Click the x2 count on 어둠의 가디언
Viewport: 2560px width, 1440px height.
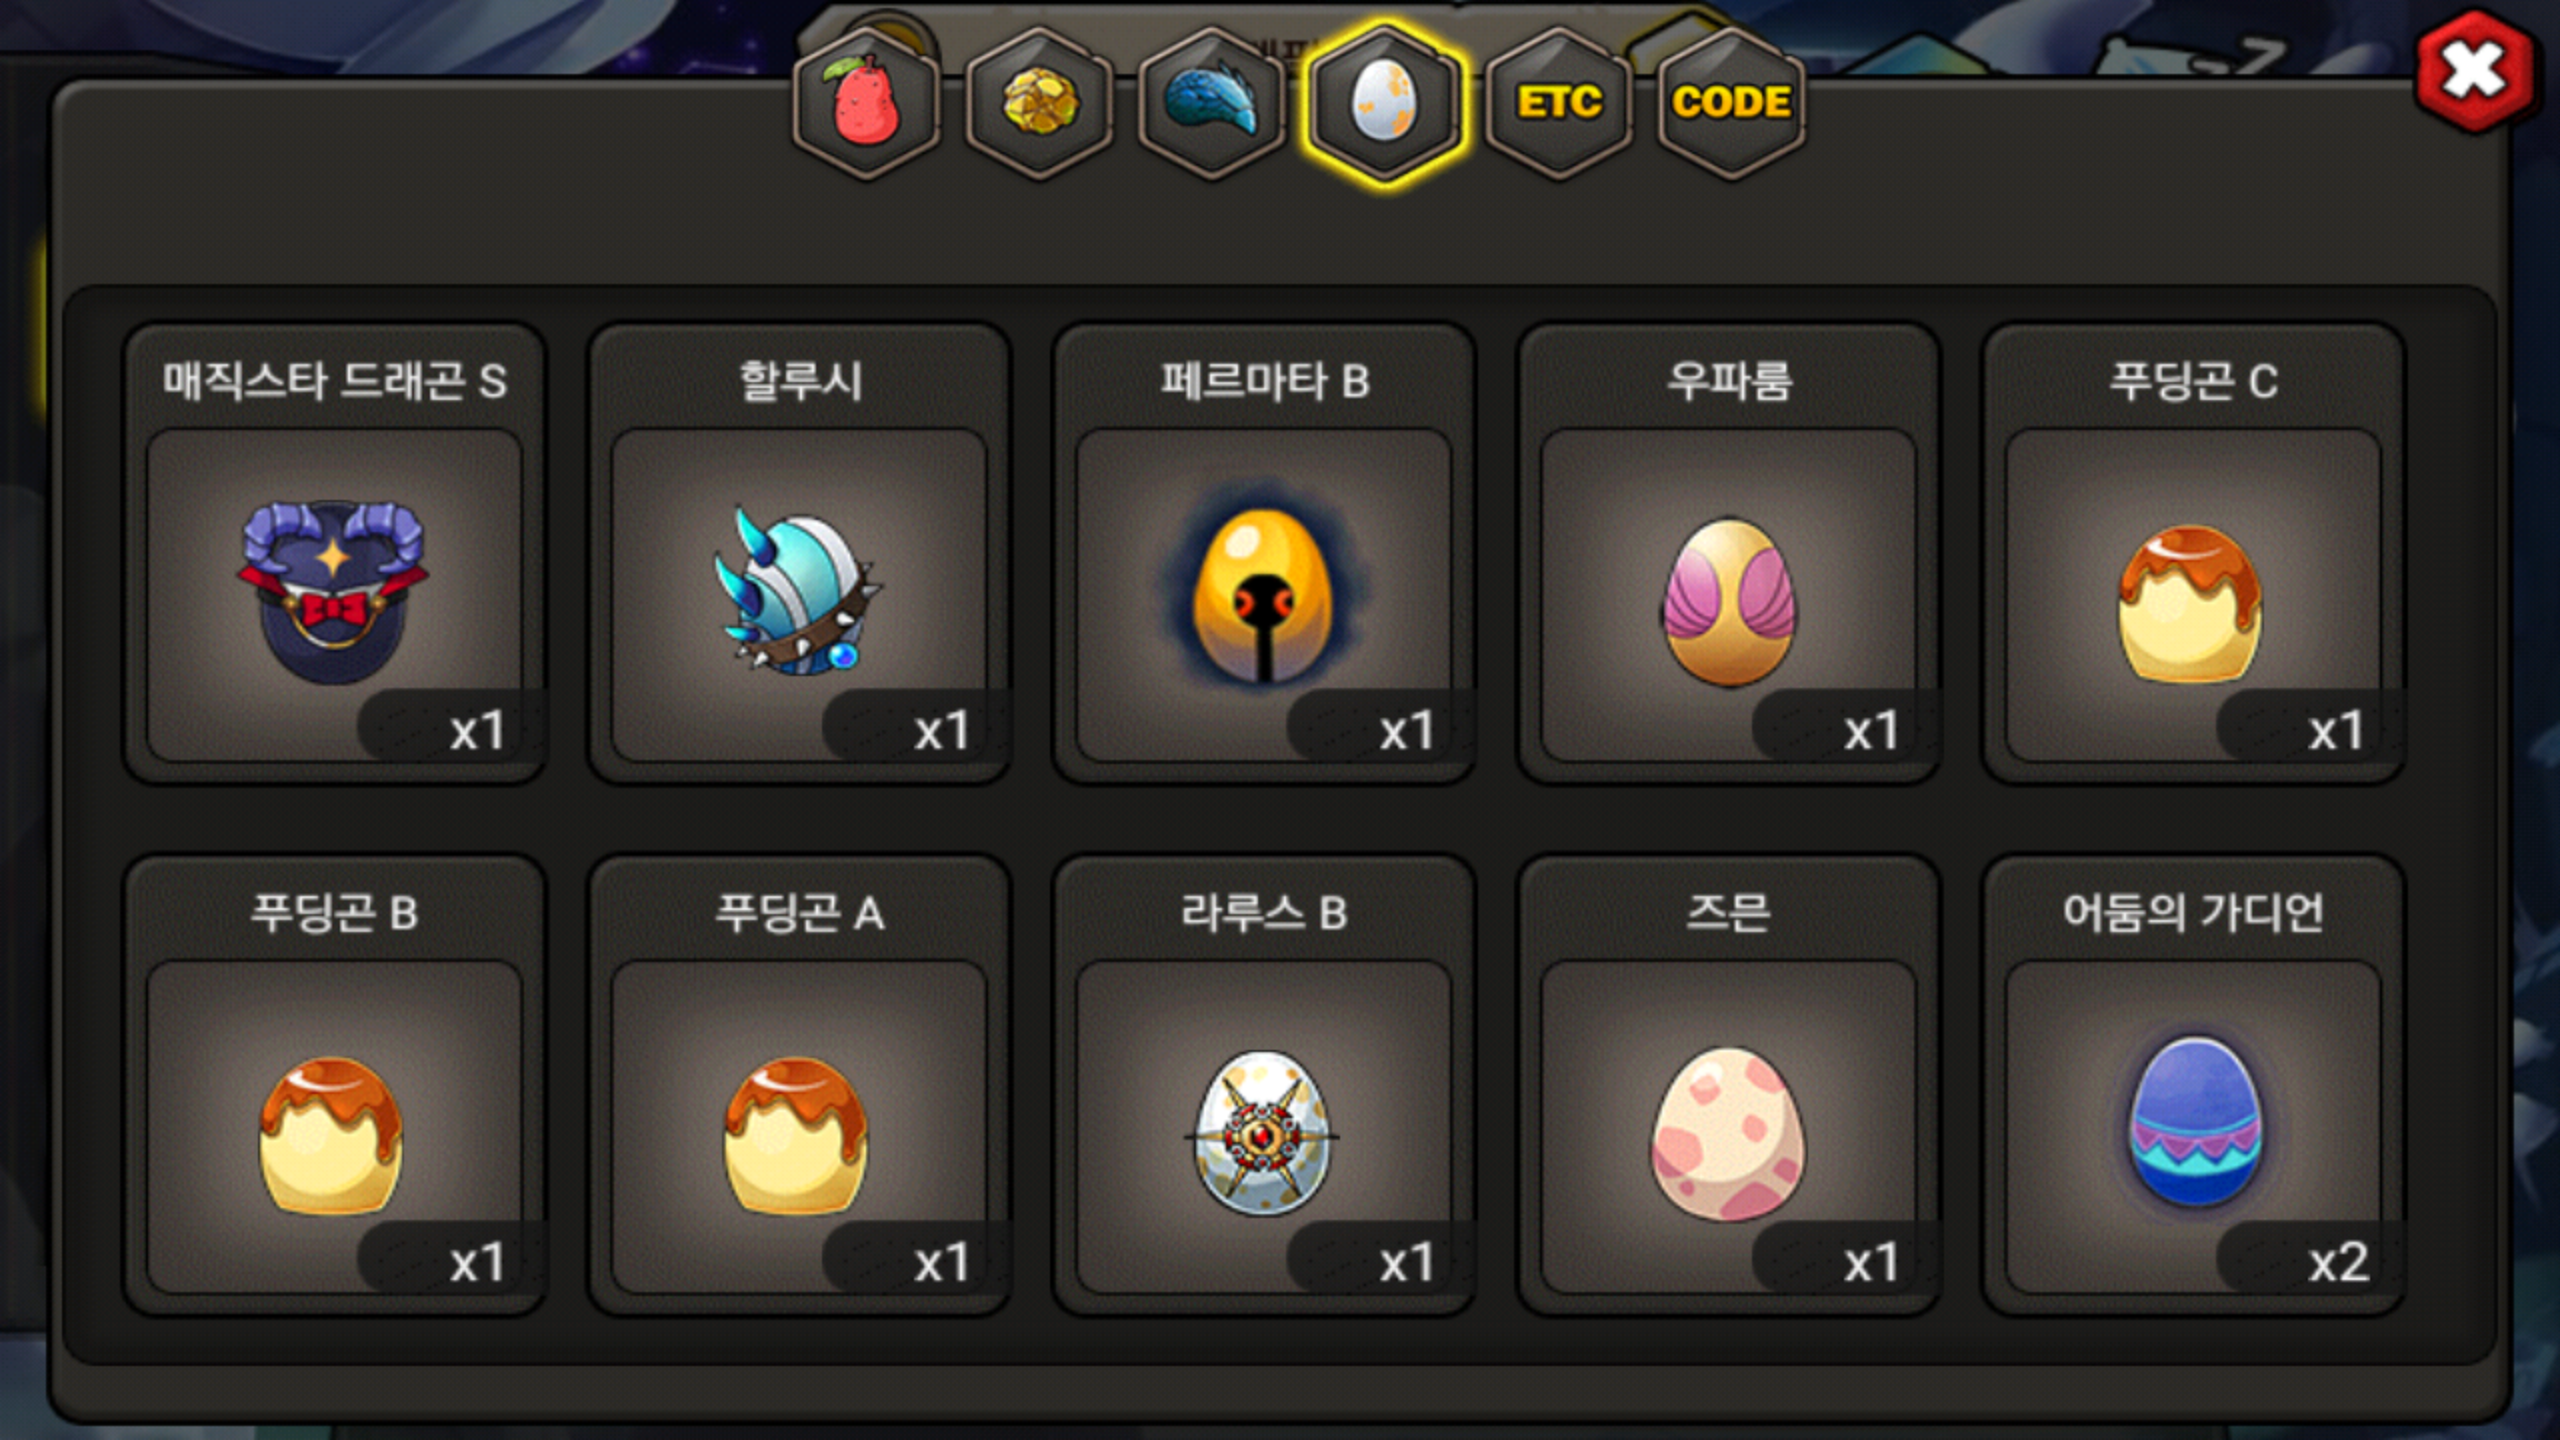click(x=2338, y=1262)
